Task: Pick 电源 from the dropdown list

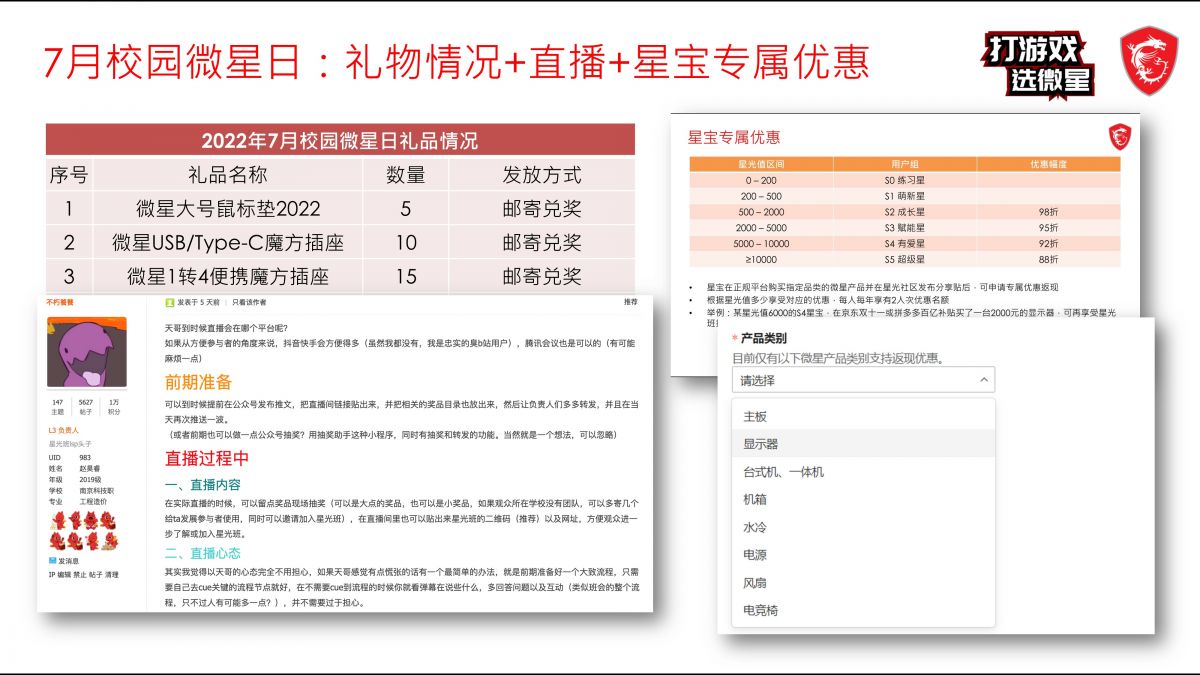Action: click(x=863, y=555)
